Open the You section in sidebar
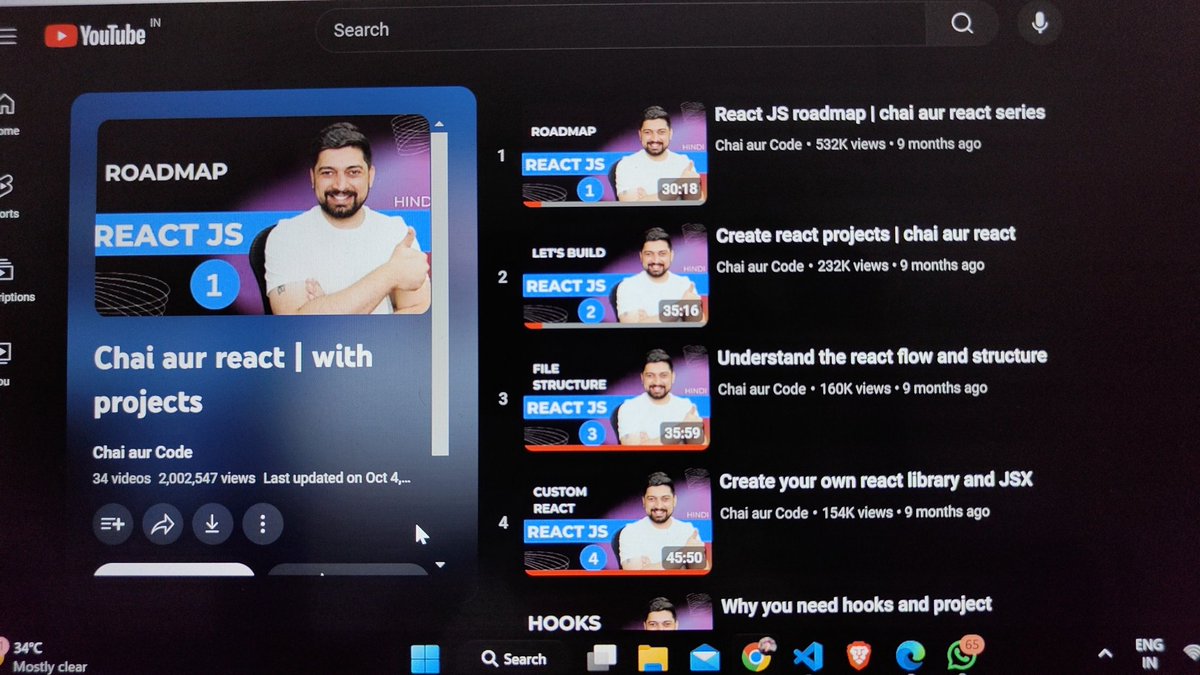This screenshot has width=1200, height=675. click(x=6, y=362)
